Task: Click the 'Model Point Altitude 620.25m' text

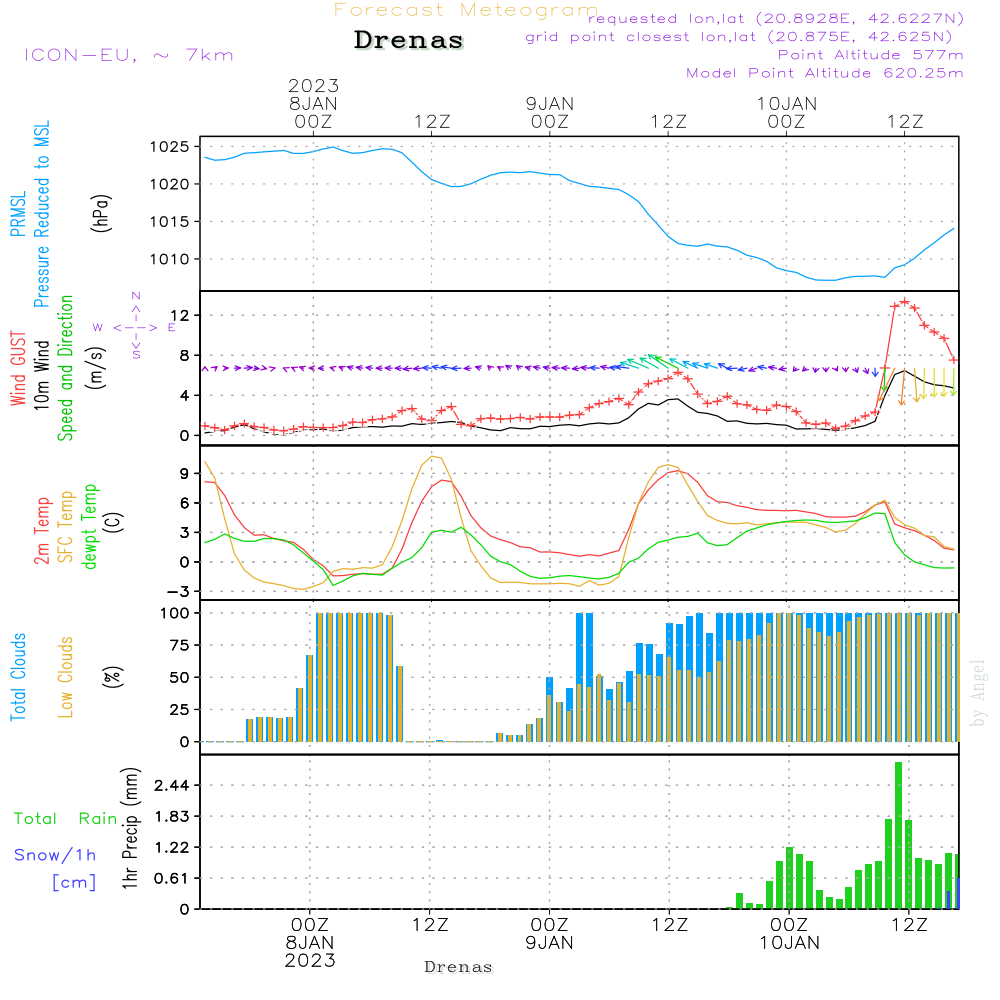Action: 825,73
